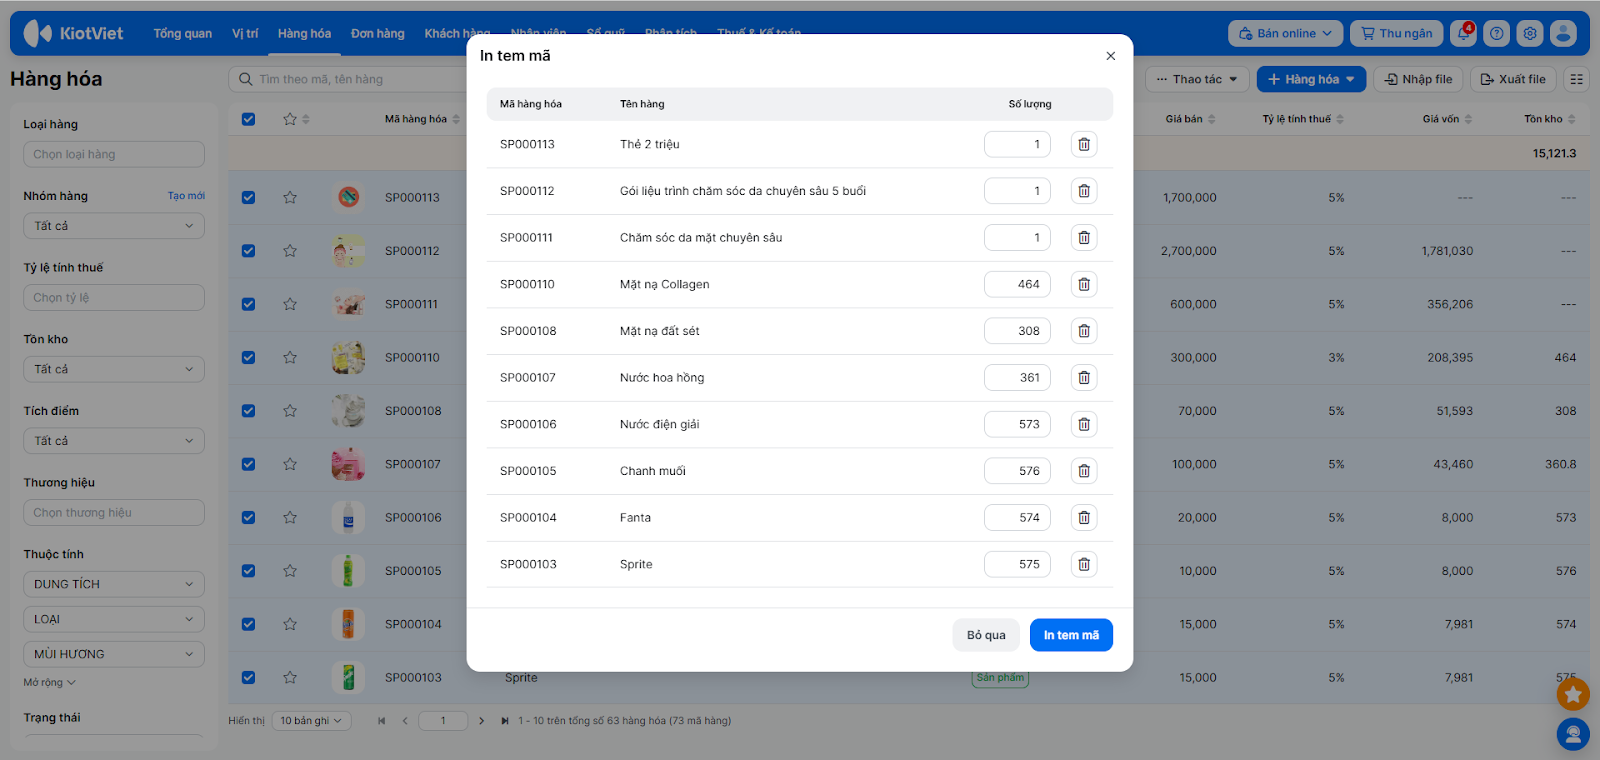Click the Bỏ qua cancel button
Screen dimensions: 1600x760
pyautogui.click(x=986, y=635)
